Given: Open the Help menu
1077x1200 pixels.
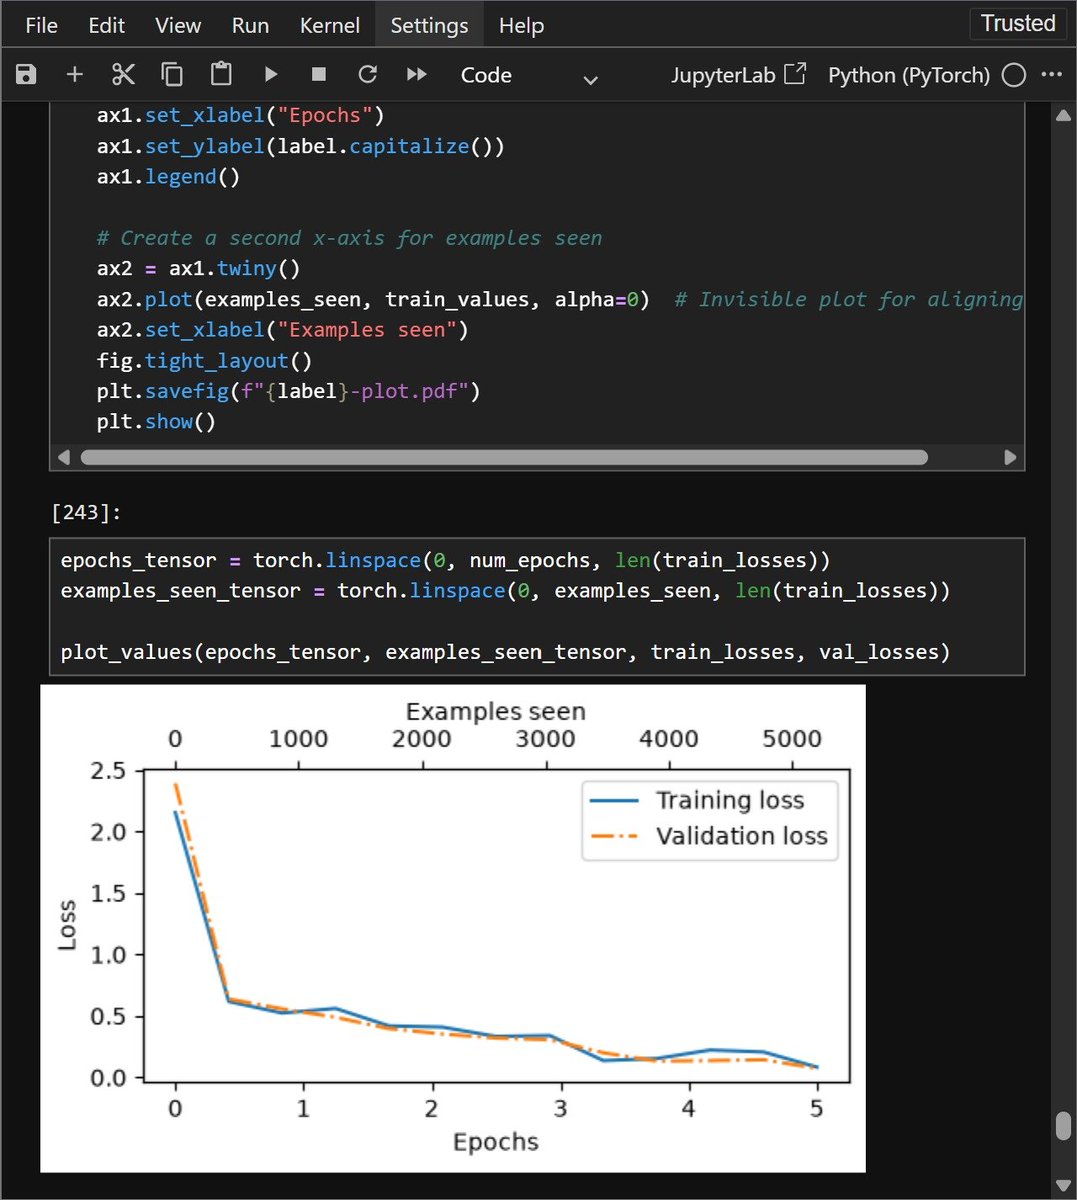Looking at the screenshot, I should click(521, 26).
